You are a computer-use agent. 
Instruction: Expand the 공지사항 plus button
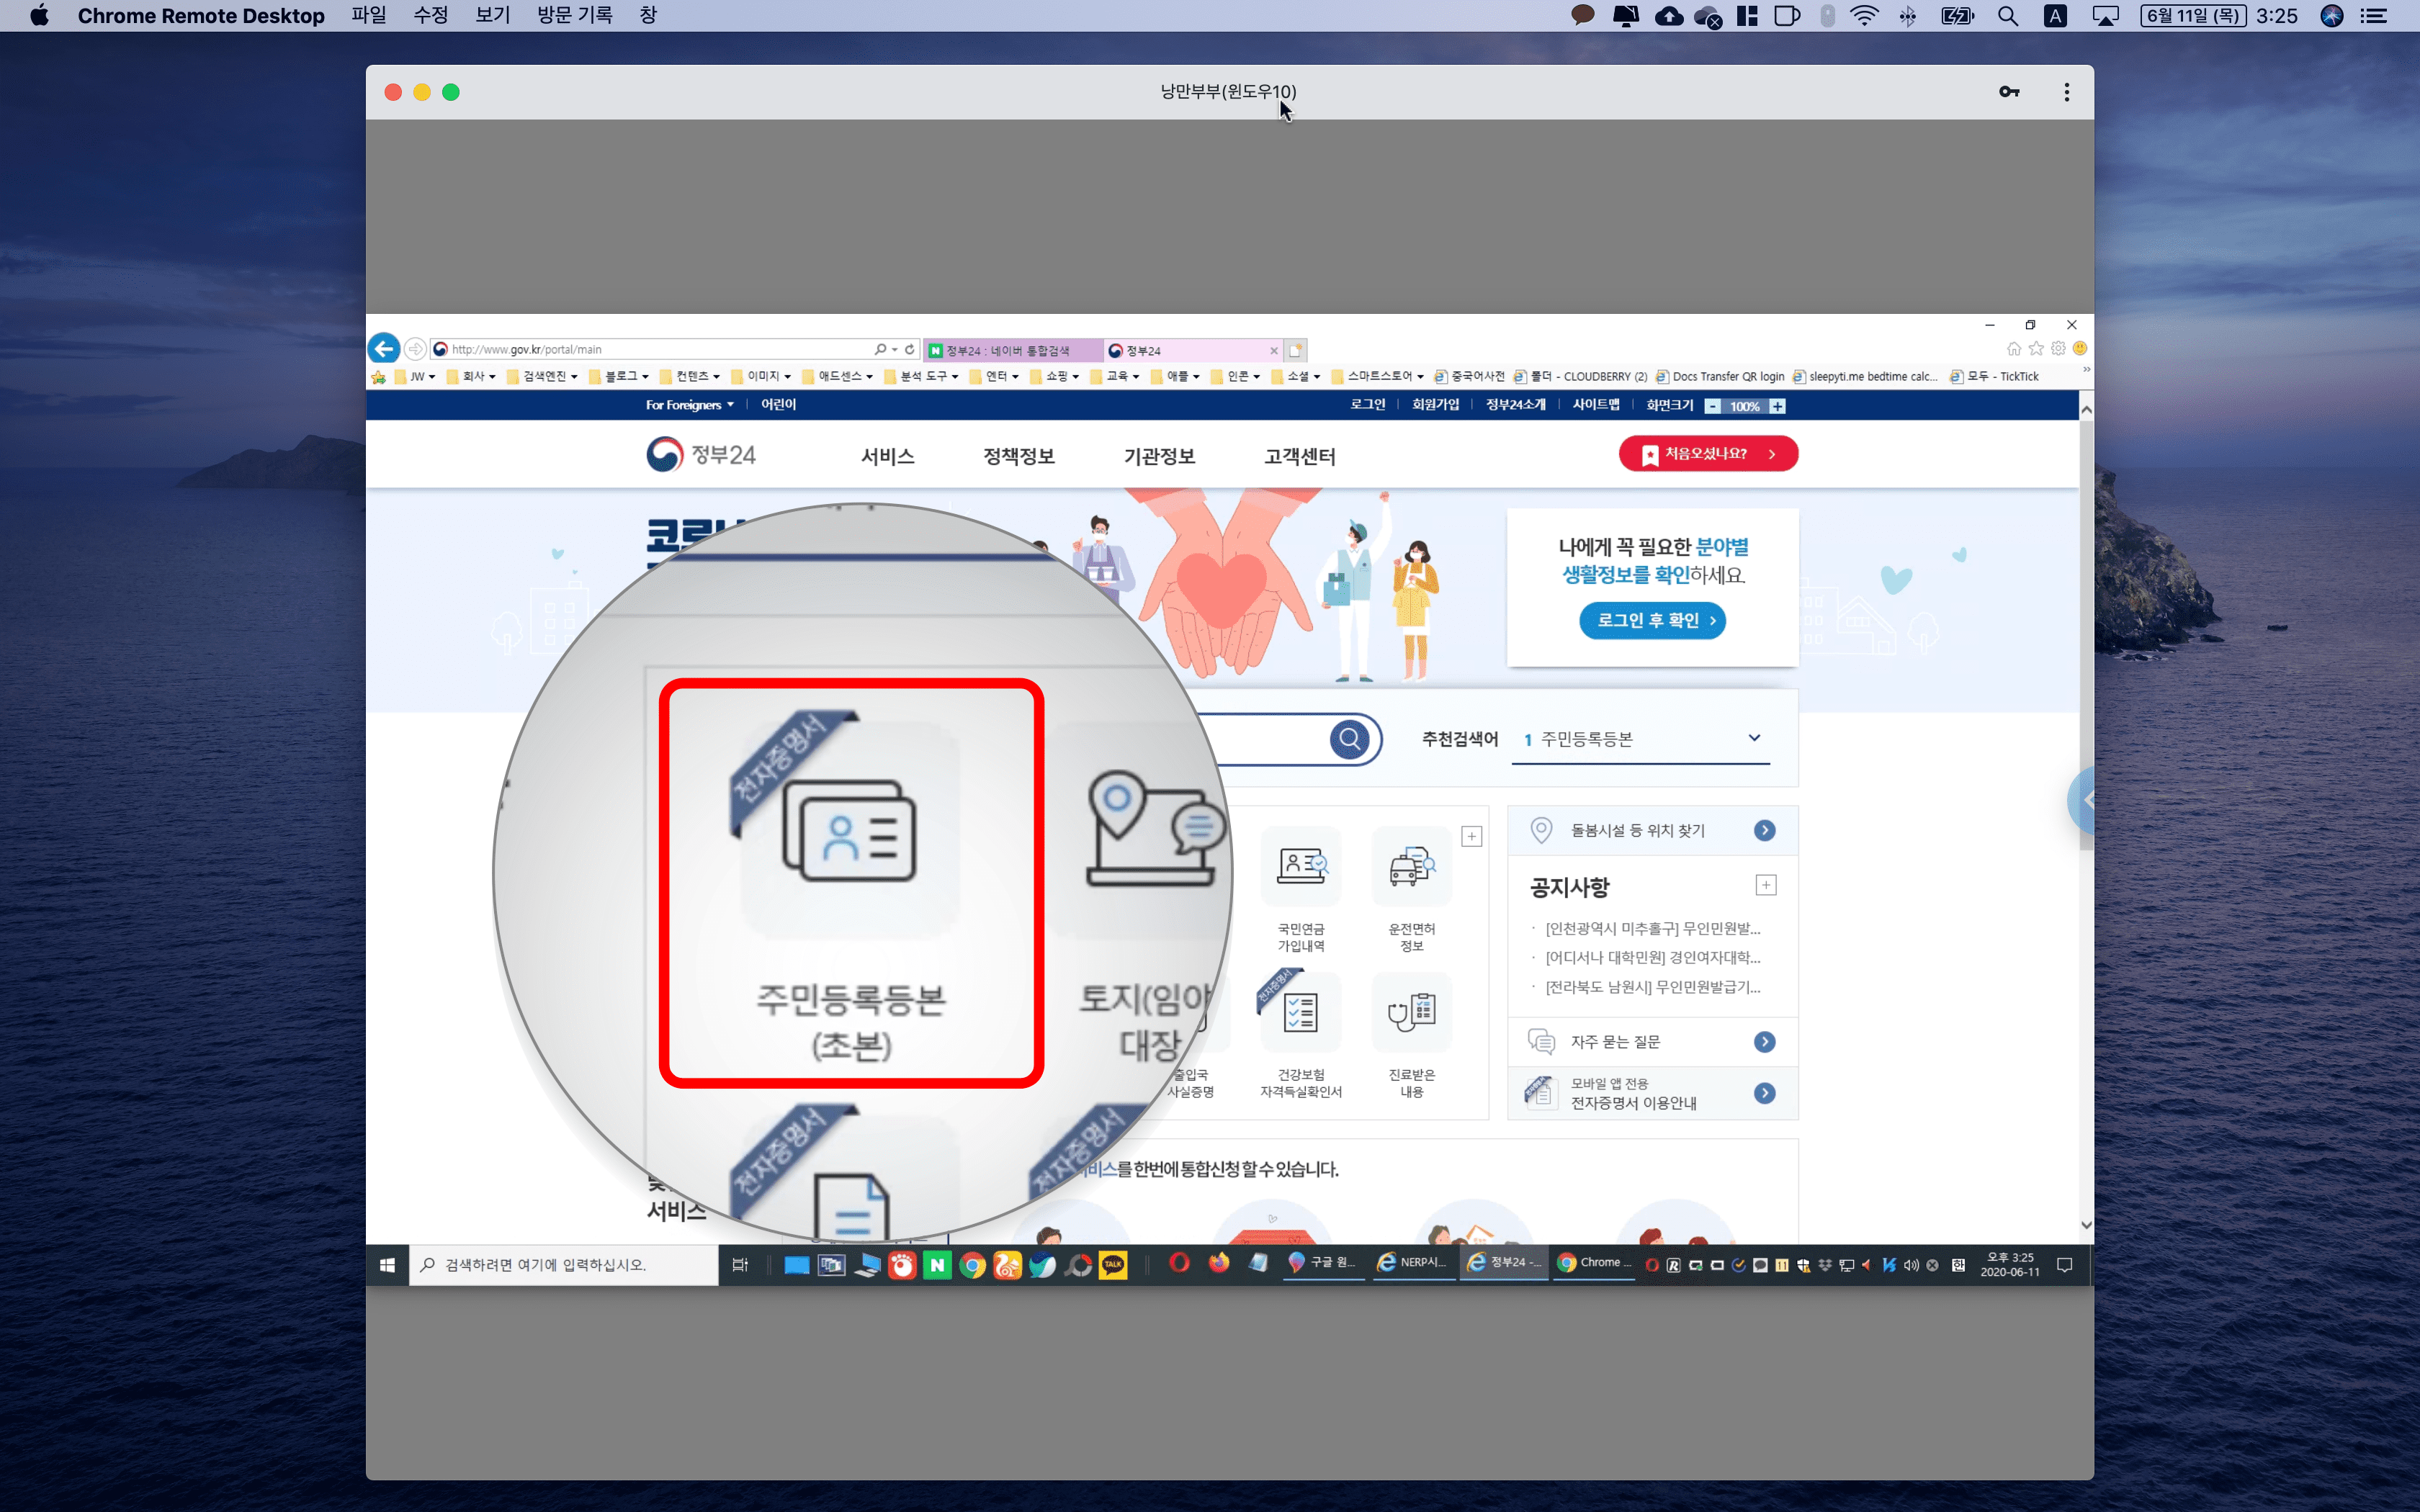(1765, 885)
